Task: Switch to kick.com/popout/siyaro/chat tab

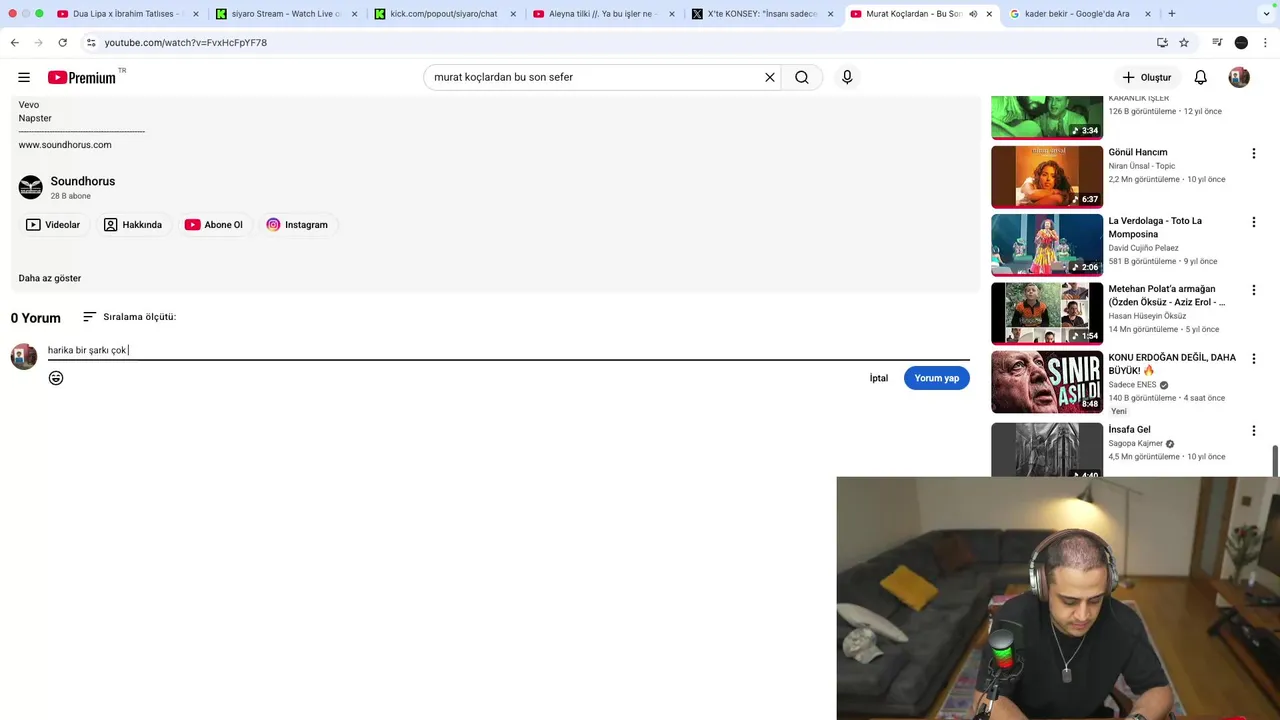Action: coord(444,14)
